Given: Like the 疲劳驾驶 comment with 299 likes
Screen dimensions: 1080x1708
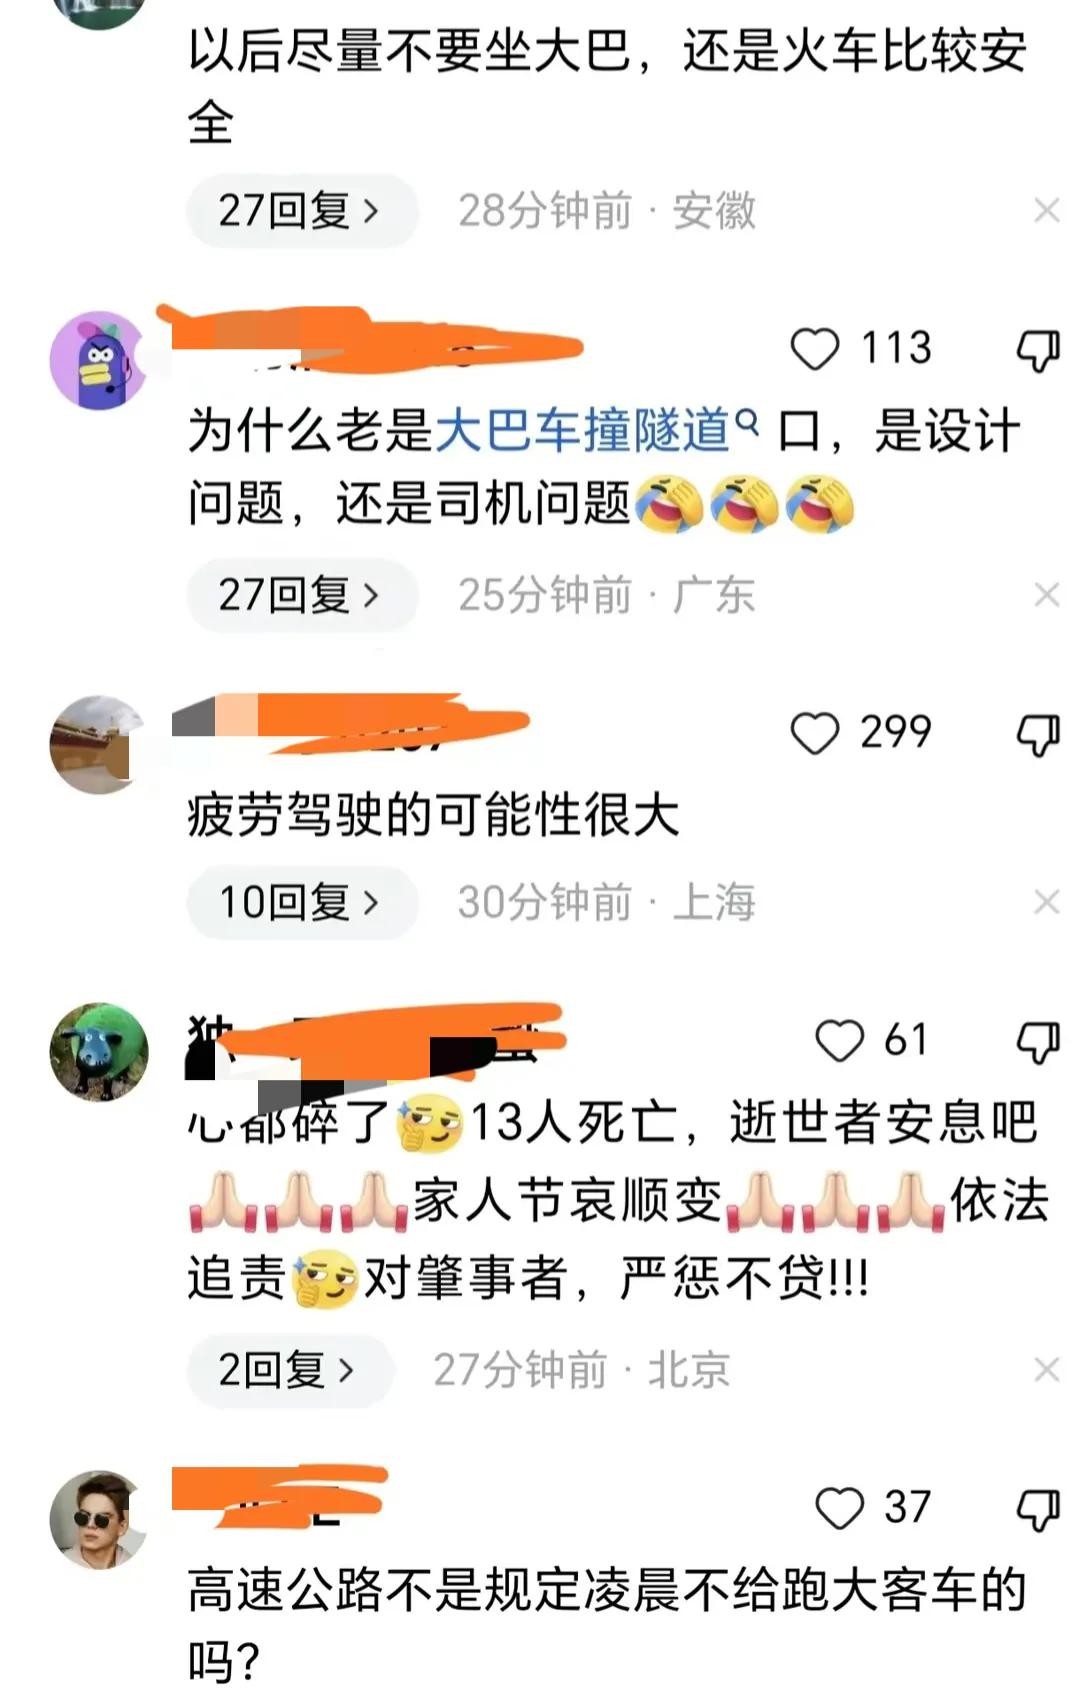Looking at the screenshot, I should tap(815, 733).
